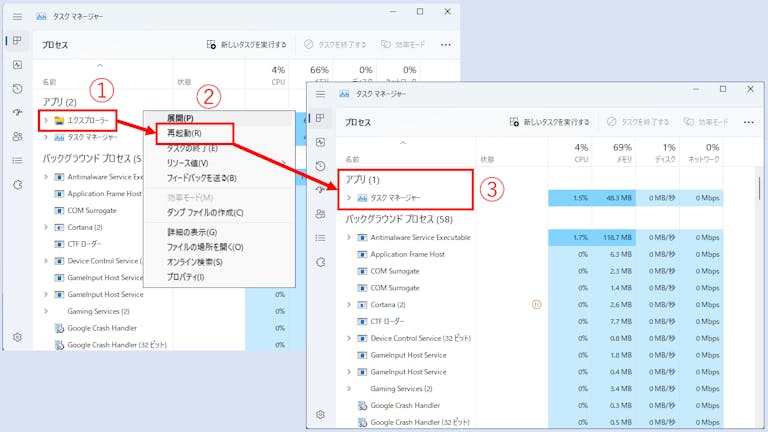Click 新しいタスクを実行する in front window
This screenshot has width=768, height=432.
click(549, 122)
